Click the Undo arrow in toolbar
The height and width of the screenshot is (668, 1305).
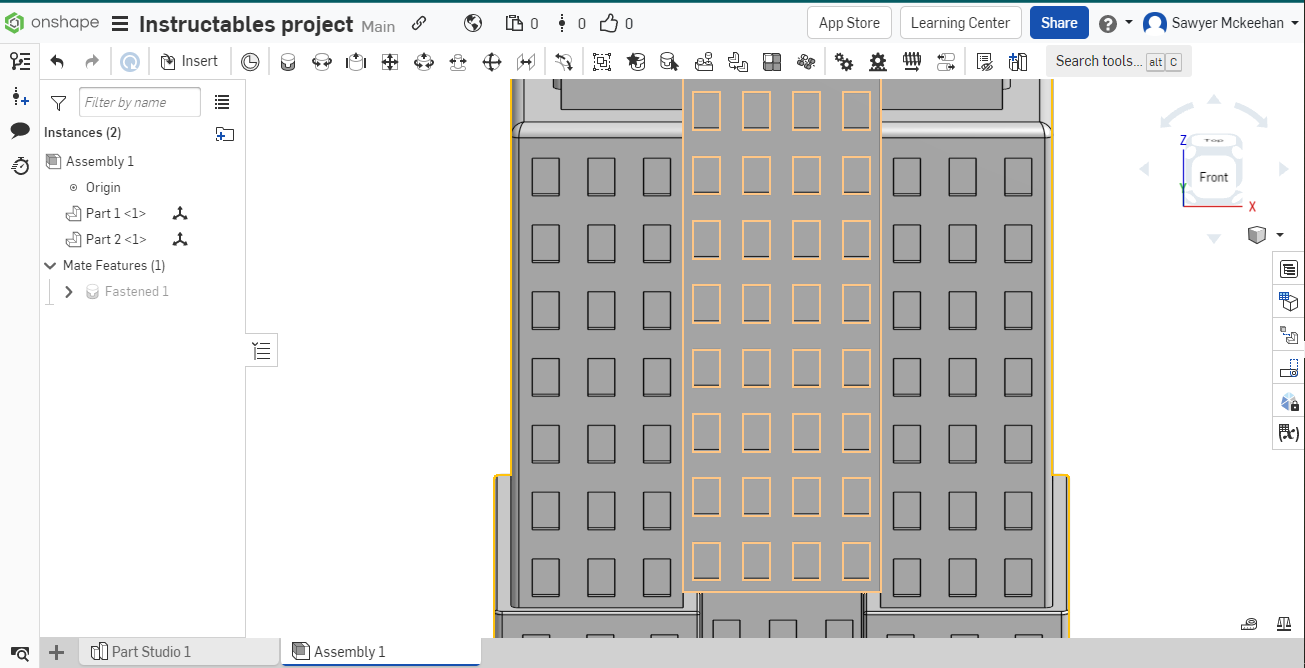tap(57, 62)
